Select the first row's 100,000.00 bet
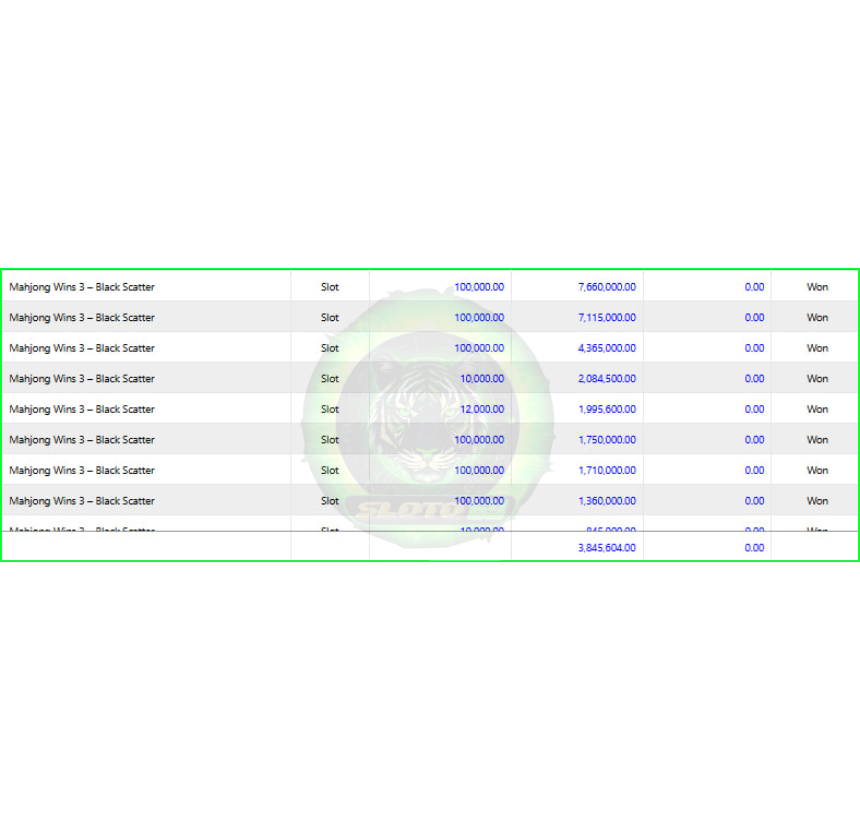 (479, 287)
